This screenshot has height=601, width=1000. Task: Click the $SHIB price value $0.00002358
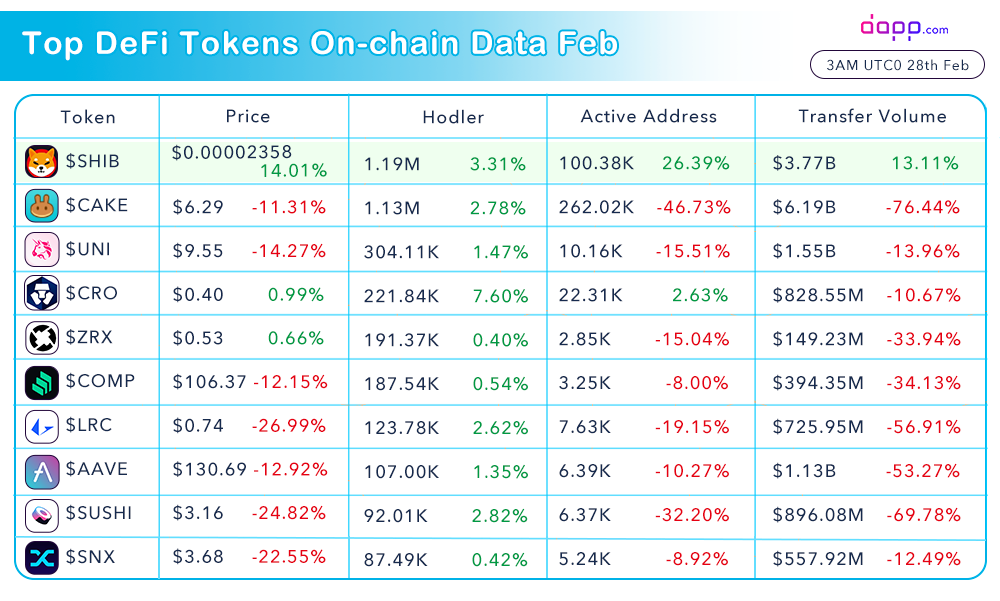(232, 152)
